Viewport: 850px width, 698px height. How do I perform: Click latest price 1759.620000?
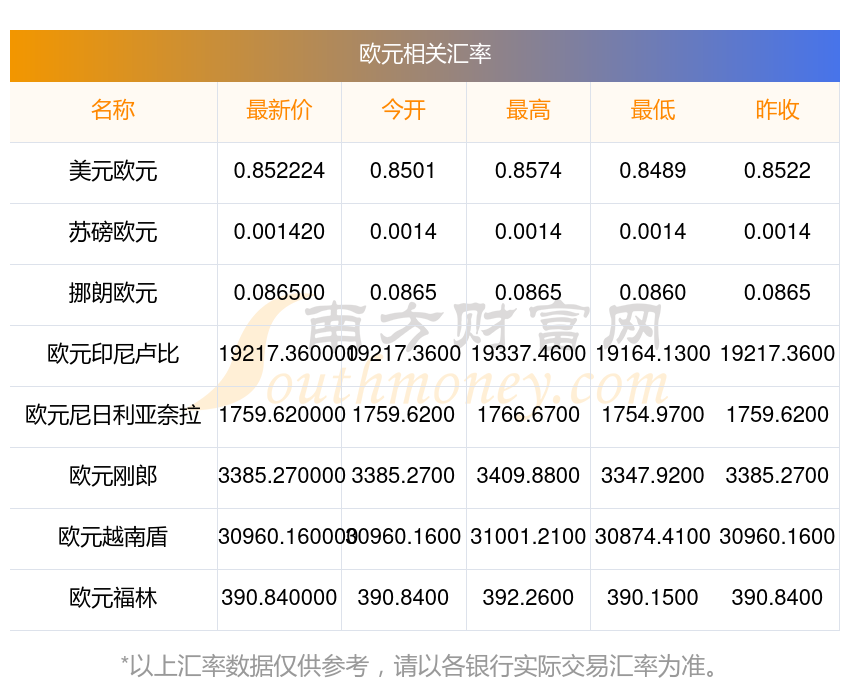[282, 415]
